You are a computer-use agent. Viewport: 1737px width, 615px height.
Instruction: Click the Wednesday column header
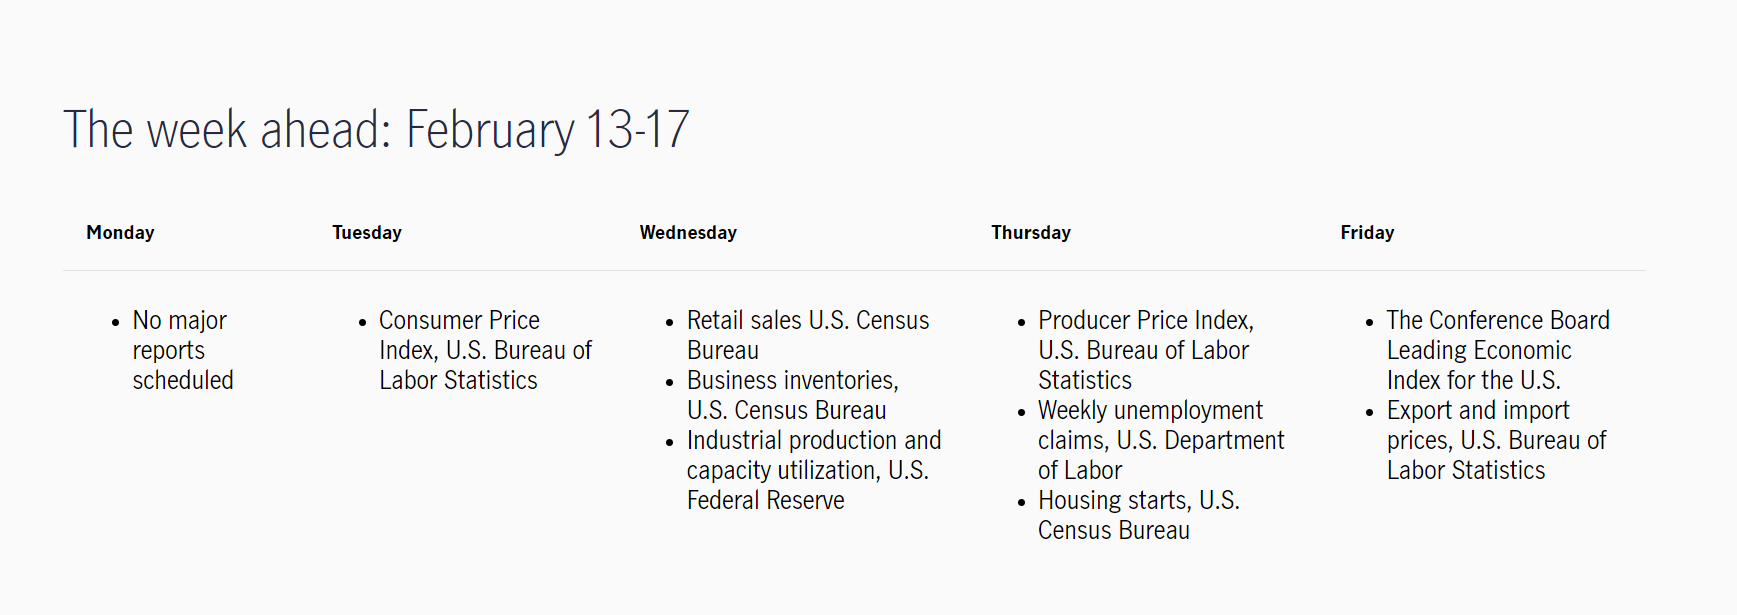(688, 233)
